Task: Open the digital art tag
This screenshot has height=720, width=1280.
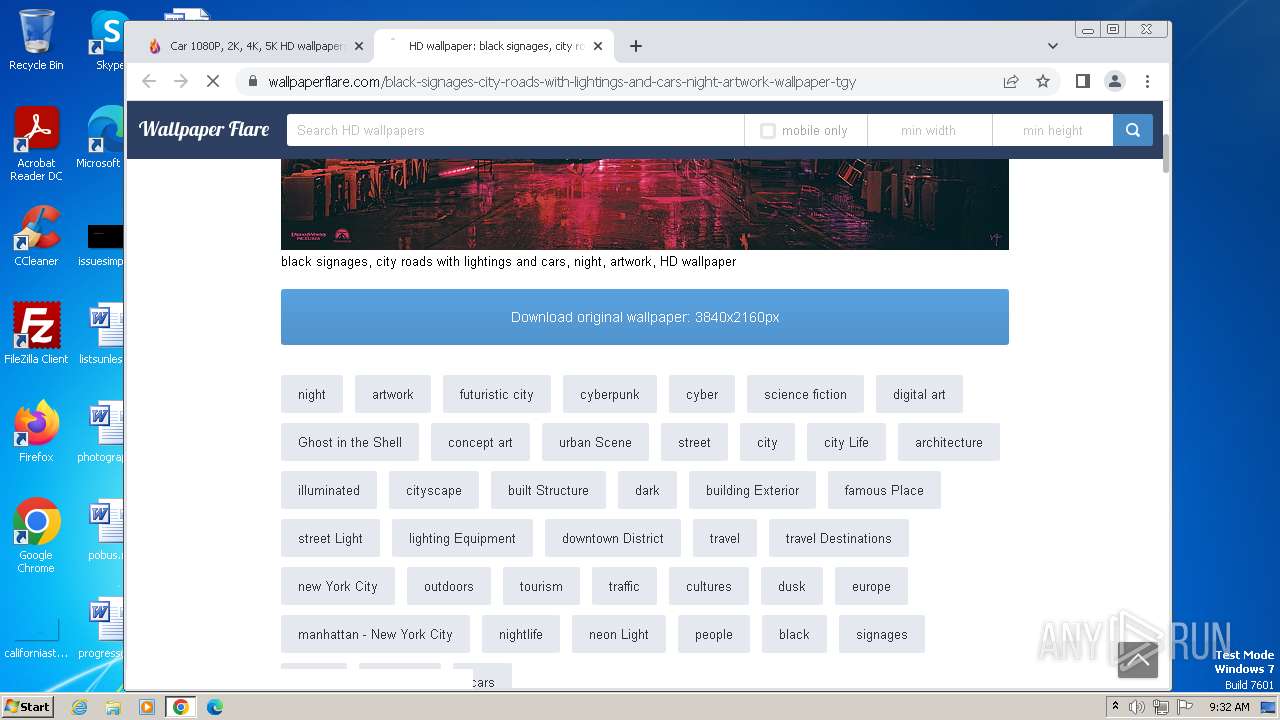Action: pyautogui.click(x=919, y=394)
